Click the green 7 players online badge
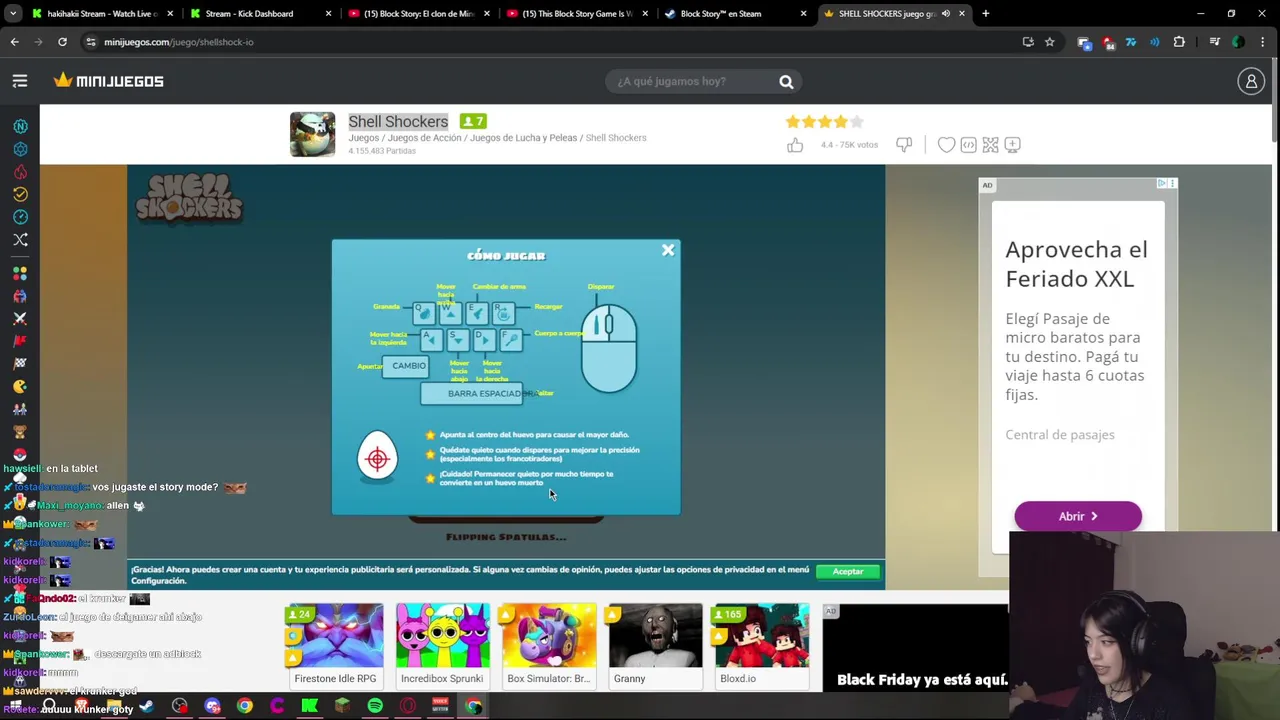Viewport: 1280px width, 720px height. (473, 121)
